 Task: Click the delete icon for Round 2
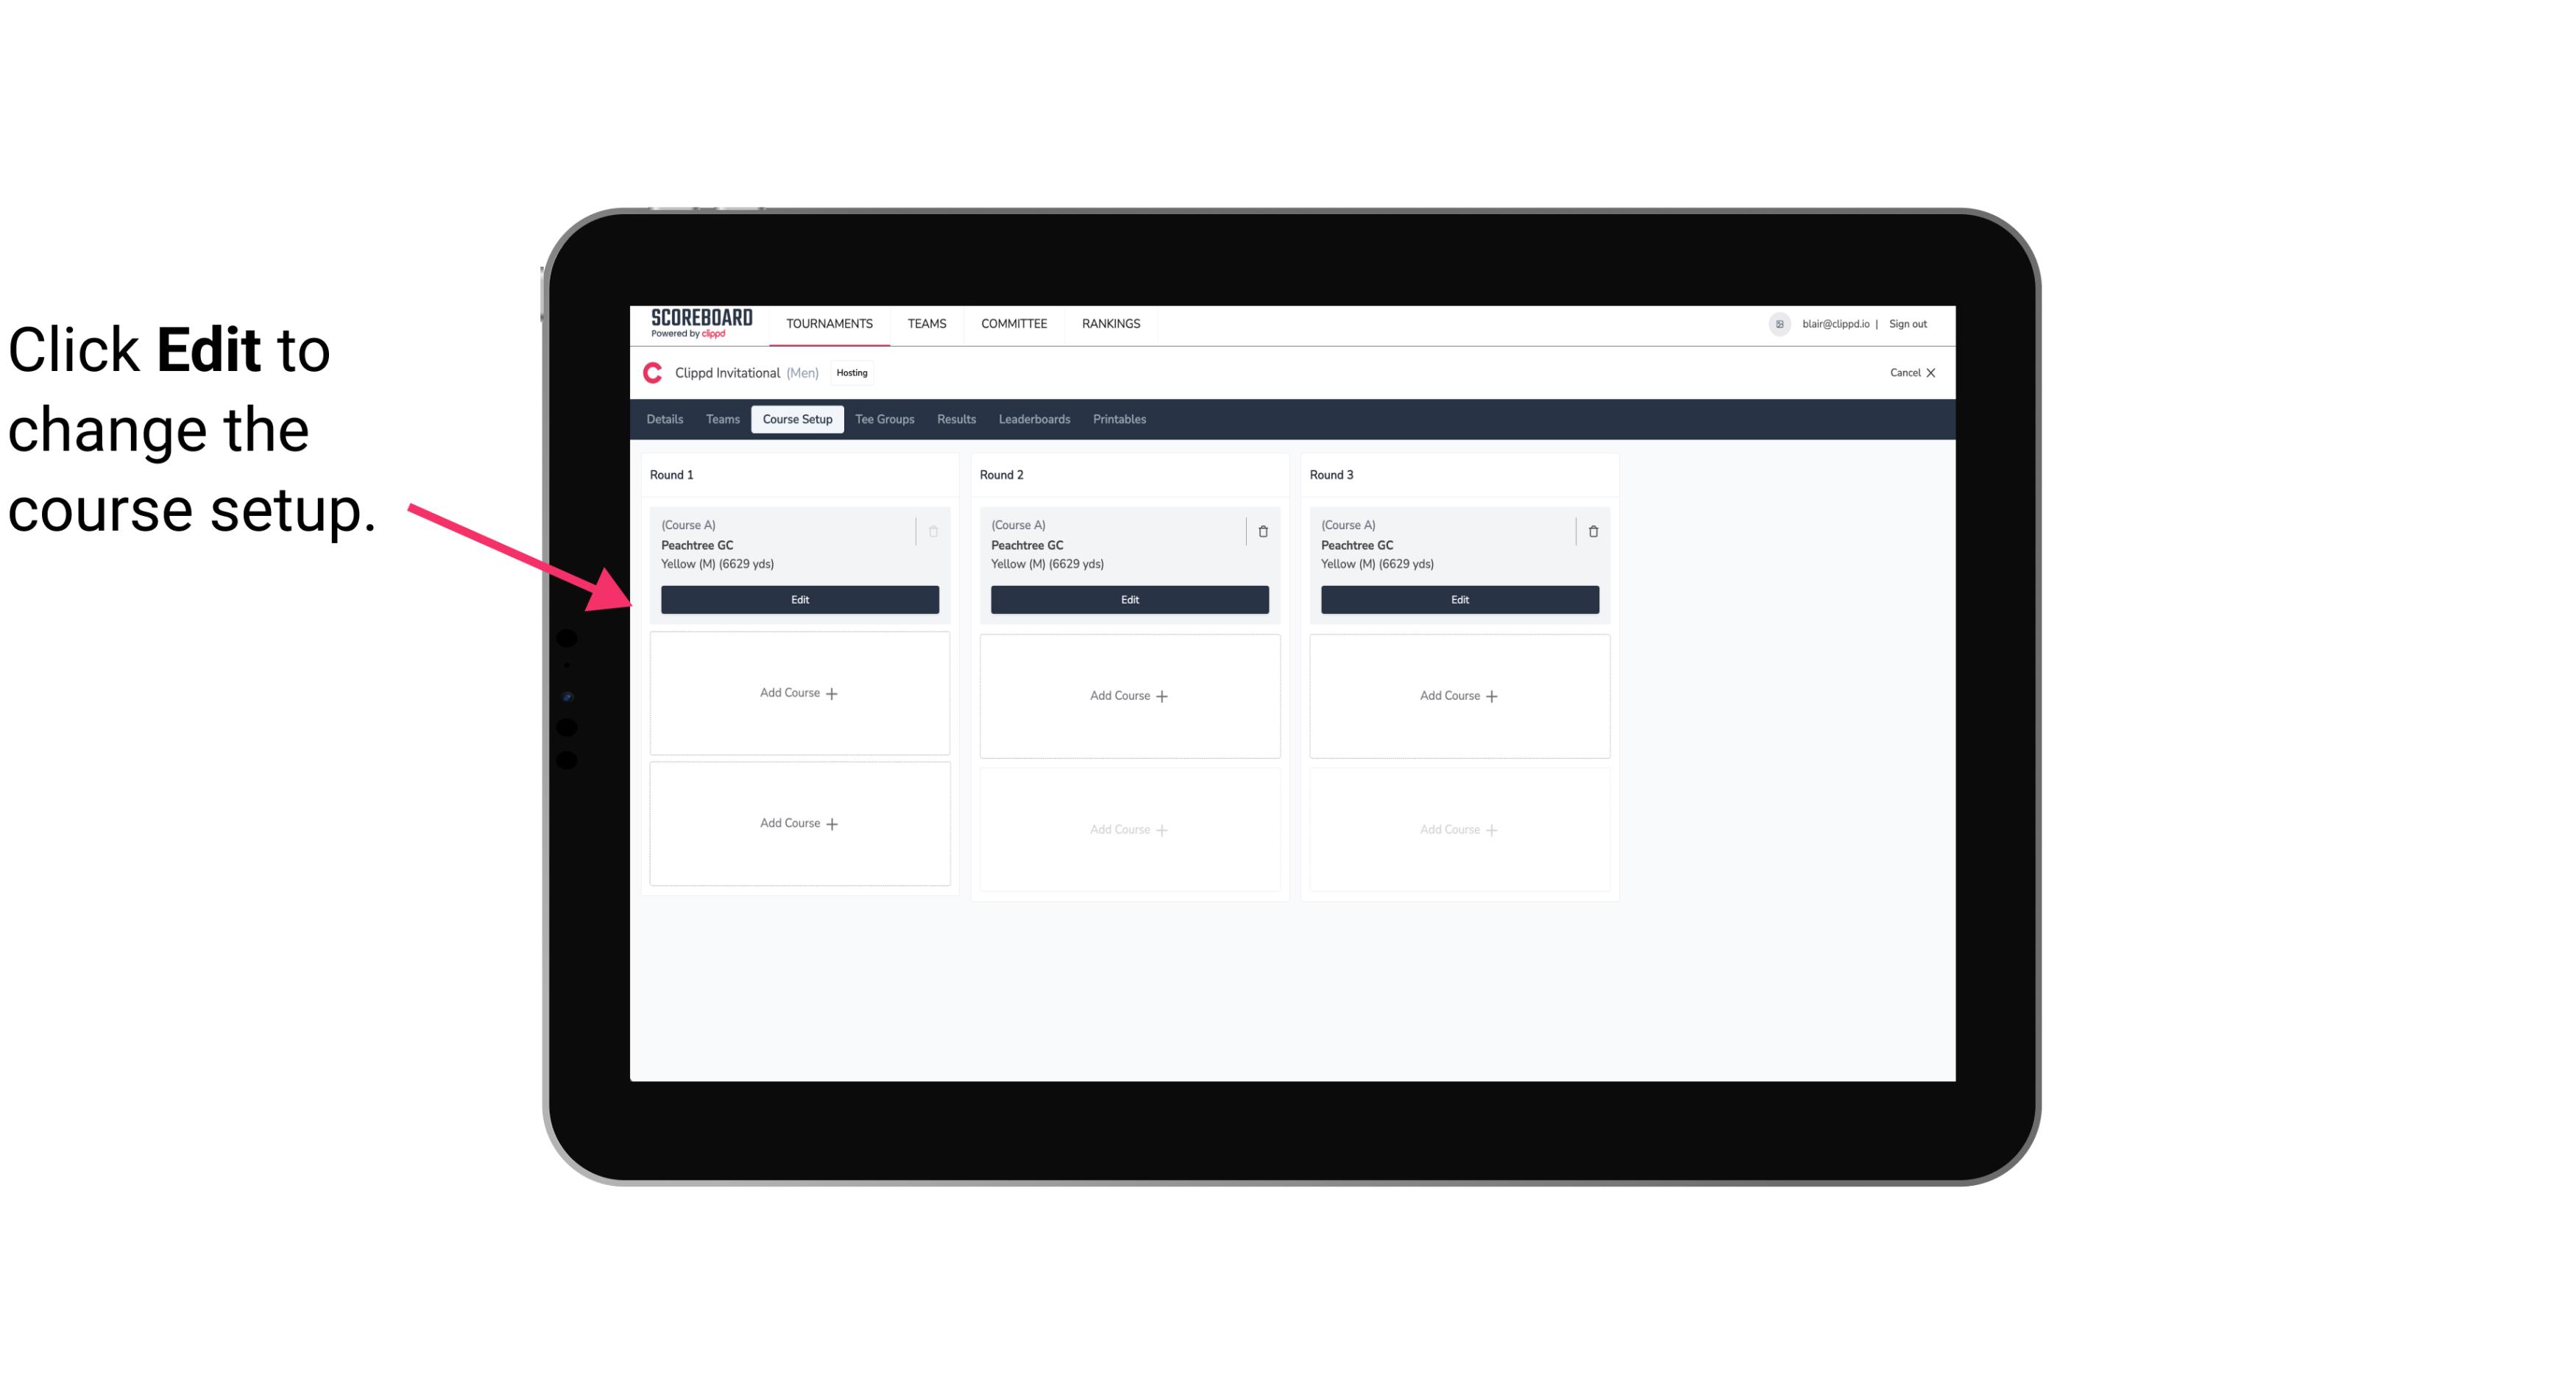tap(1262, 529)
